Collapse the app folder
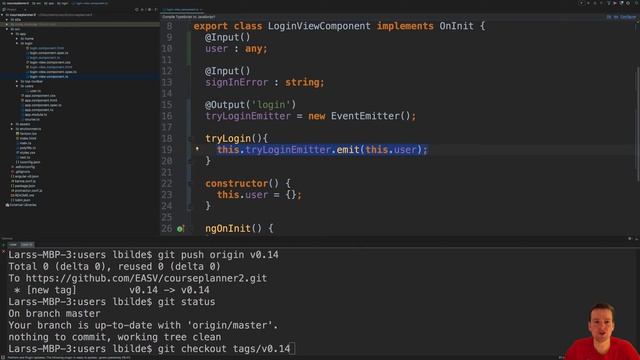The image size is (640, 360). pyautogui.click(x=12, y=34)
